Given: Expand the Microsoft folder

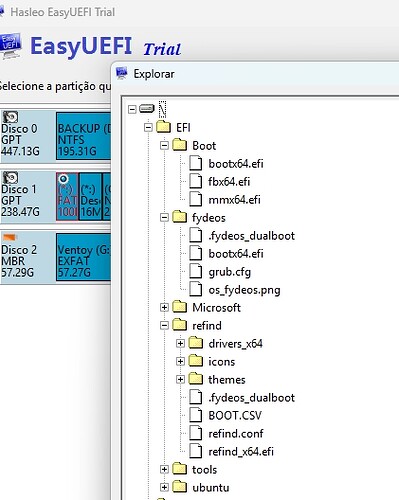Looking at the screenshot, I should [x=164, y=307].
